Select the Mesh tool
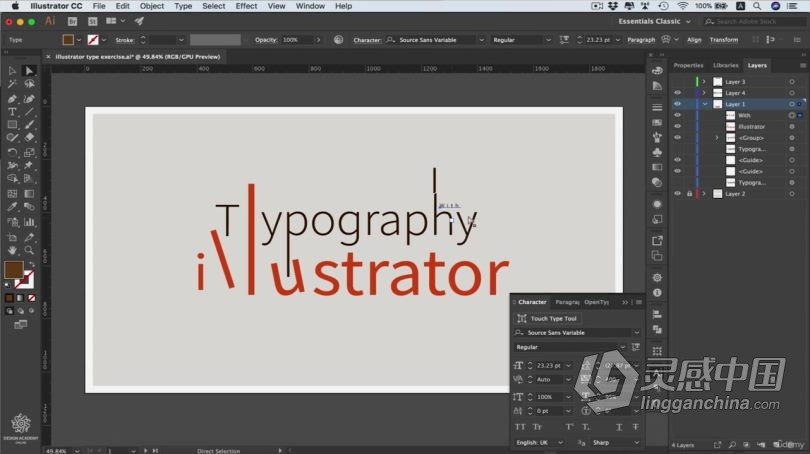Image resolution: width=810 pixels, height=454 pixels. (12, 194)
